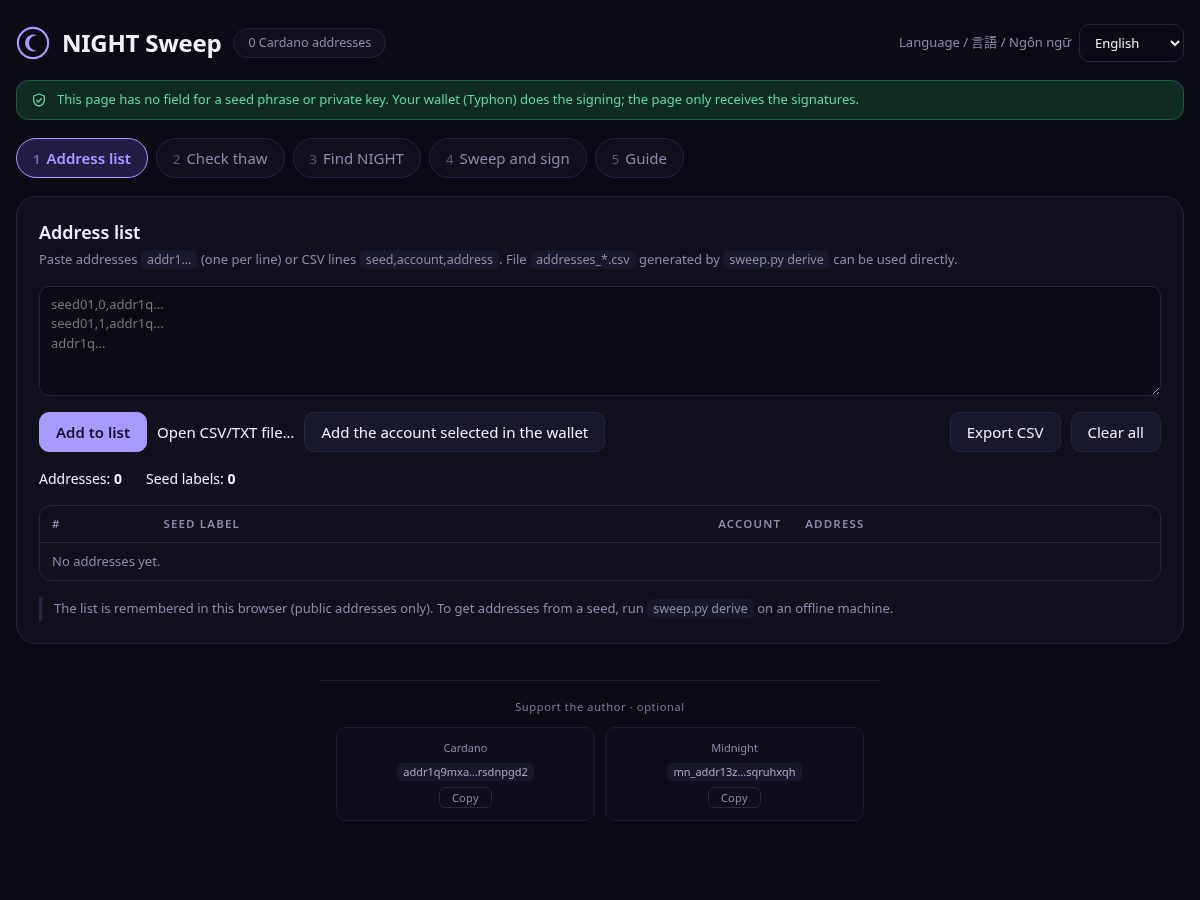Switch to the Address list tab
The height and width of the screenshot is (900, 1200).
(x=82, y=158)
